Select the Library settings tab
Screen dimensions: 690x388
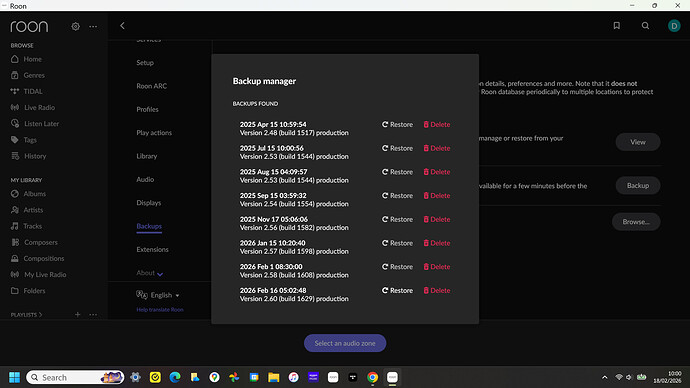(x=147, y=156)
